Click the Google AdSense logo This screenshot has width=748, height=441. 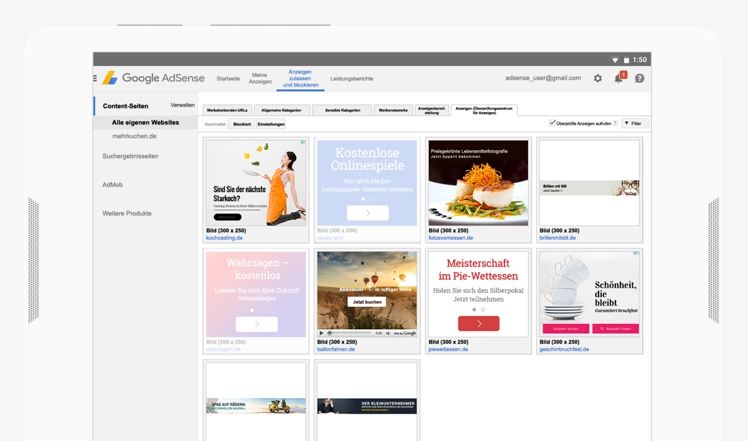(x=152, y=78)
